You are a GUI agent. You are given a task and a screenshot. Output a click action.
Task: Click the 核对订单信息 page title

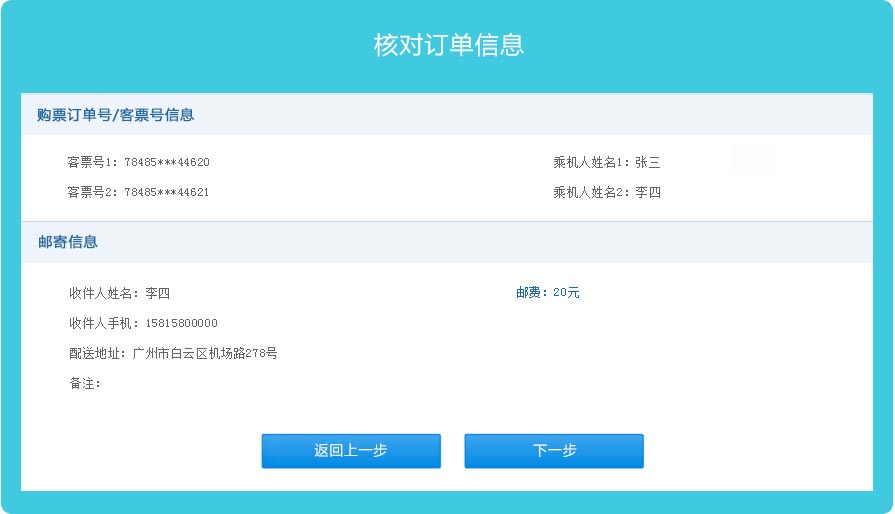click(449, 45)
